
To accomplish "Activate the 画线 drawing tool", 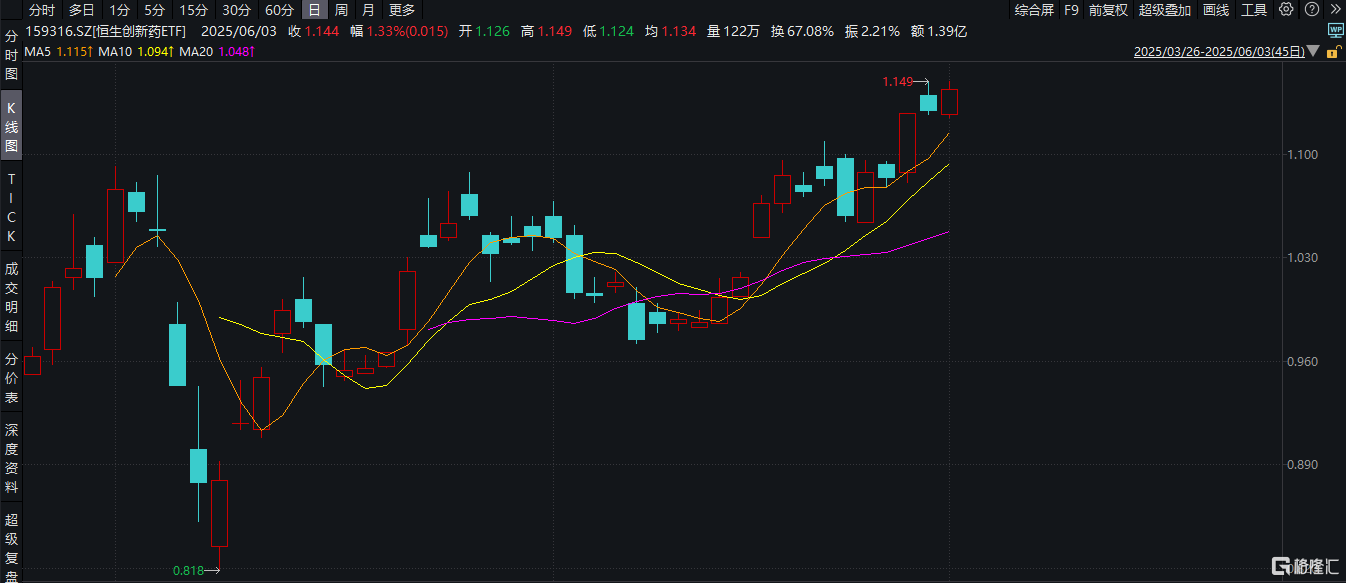I will (1216, 10).
